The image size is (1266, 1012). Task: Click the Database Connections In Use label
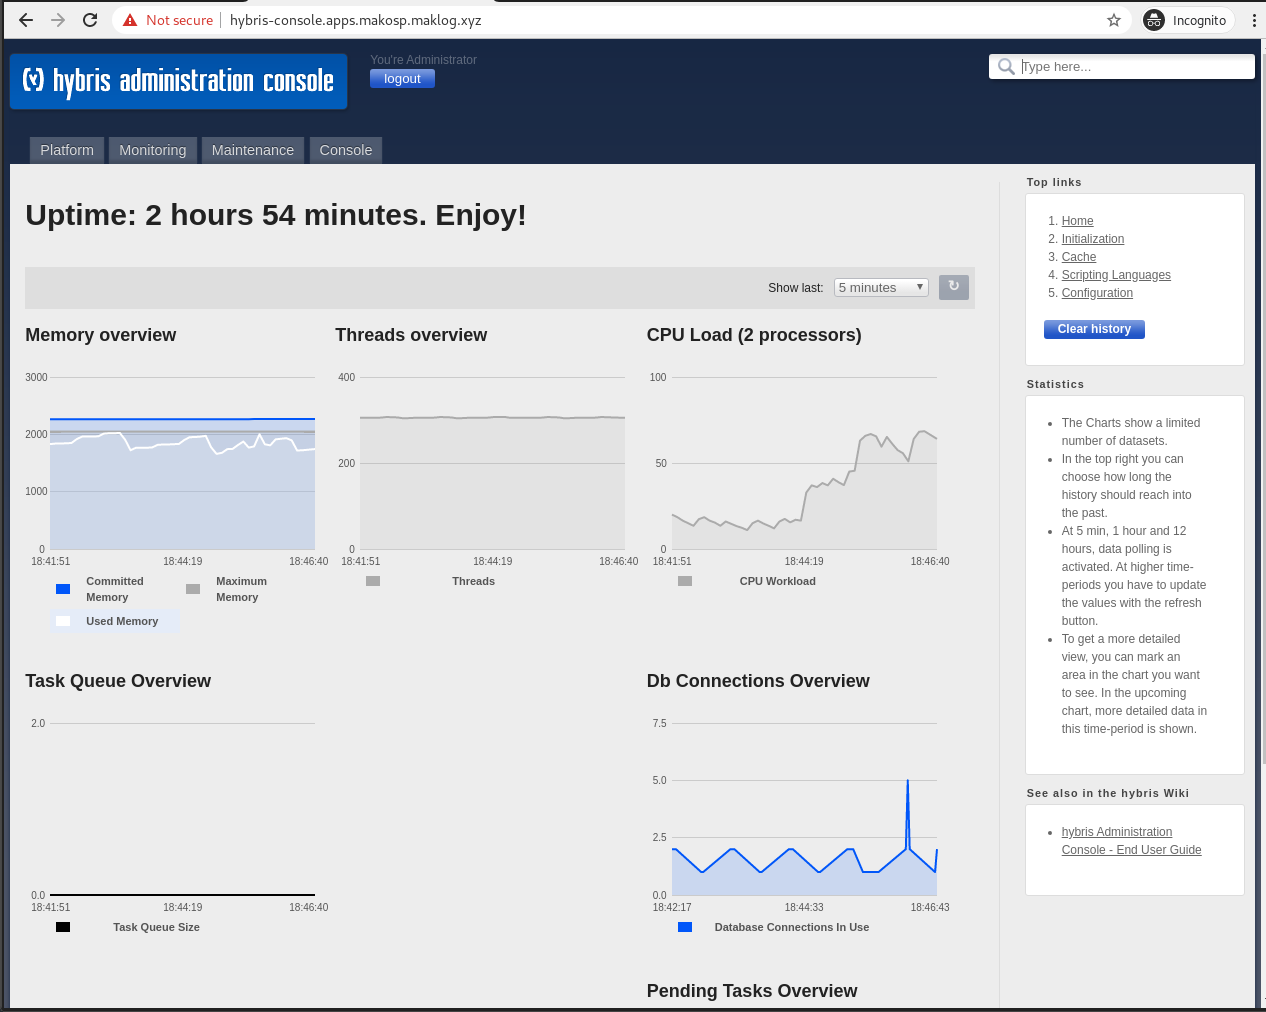tap(791, 927)
